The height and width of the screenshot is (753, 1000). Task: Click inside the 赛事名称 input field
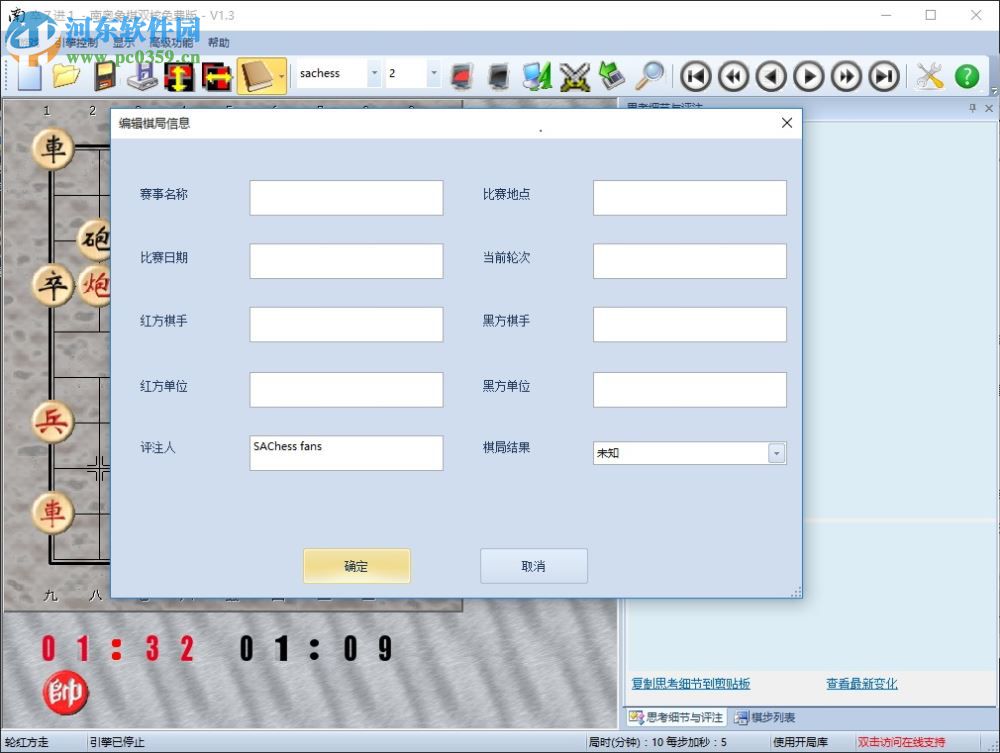coord(346,197)
